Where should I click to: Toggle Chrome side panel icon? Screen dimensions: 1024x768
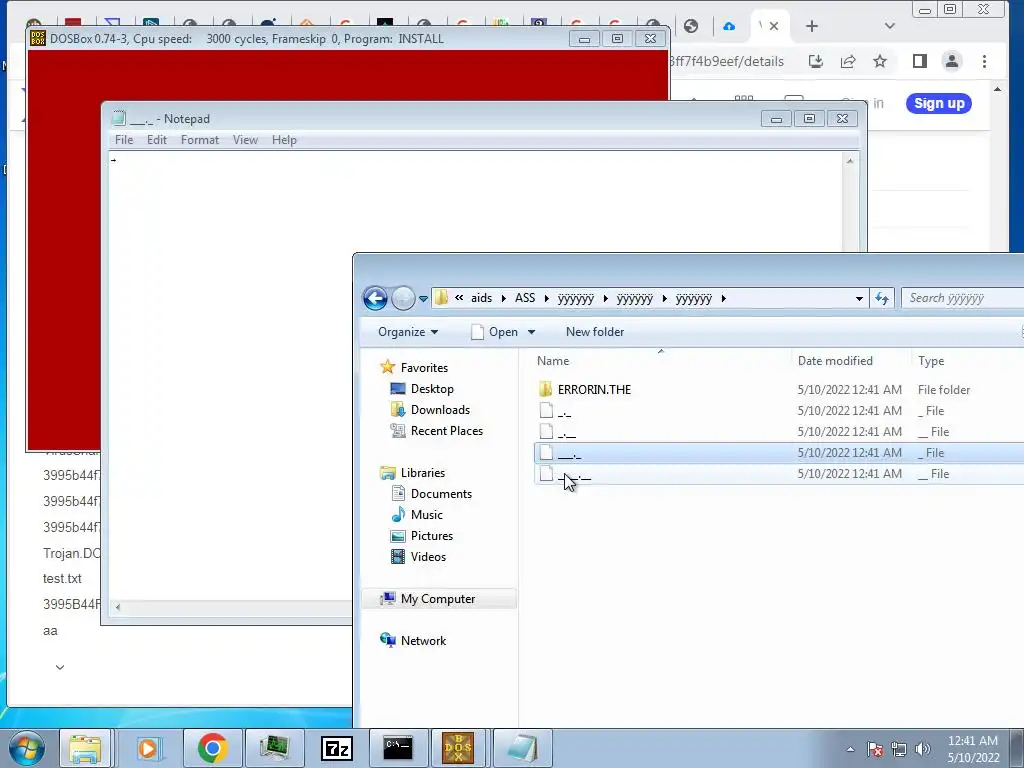pos(920,61)
